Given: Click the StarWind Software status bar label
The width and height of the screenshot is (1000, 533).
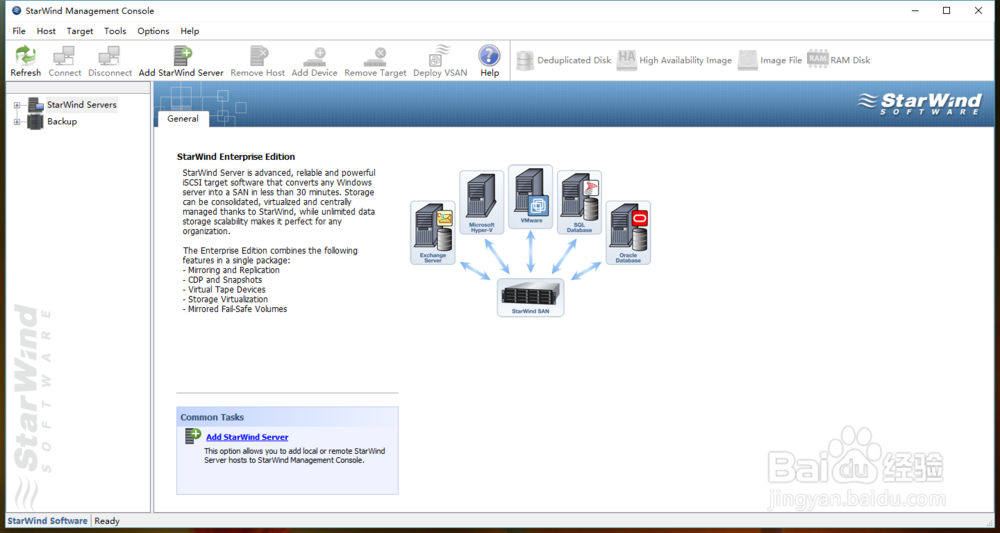Looking at the screenshot, I should click(47, 521).
